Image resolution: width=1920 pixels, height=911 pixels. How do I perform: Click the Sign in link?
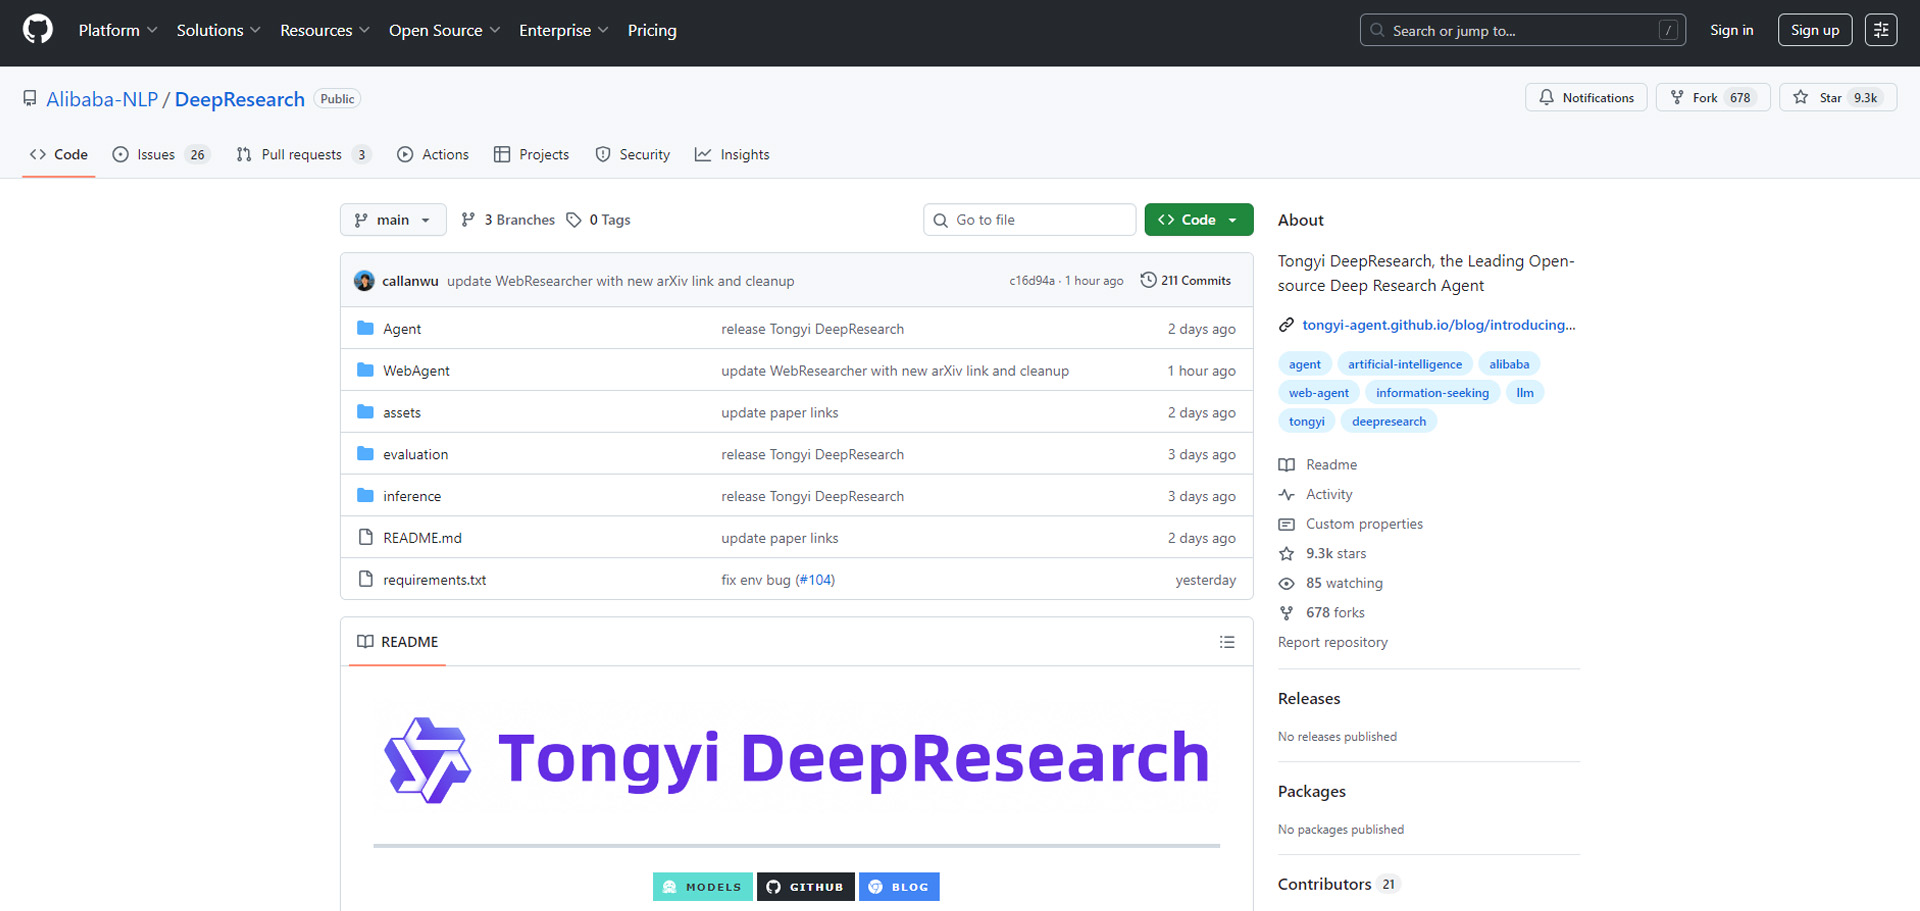(1731, 30)
